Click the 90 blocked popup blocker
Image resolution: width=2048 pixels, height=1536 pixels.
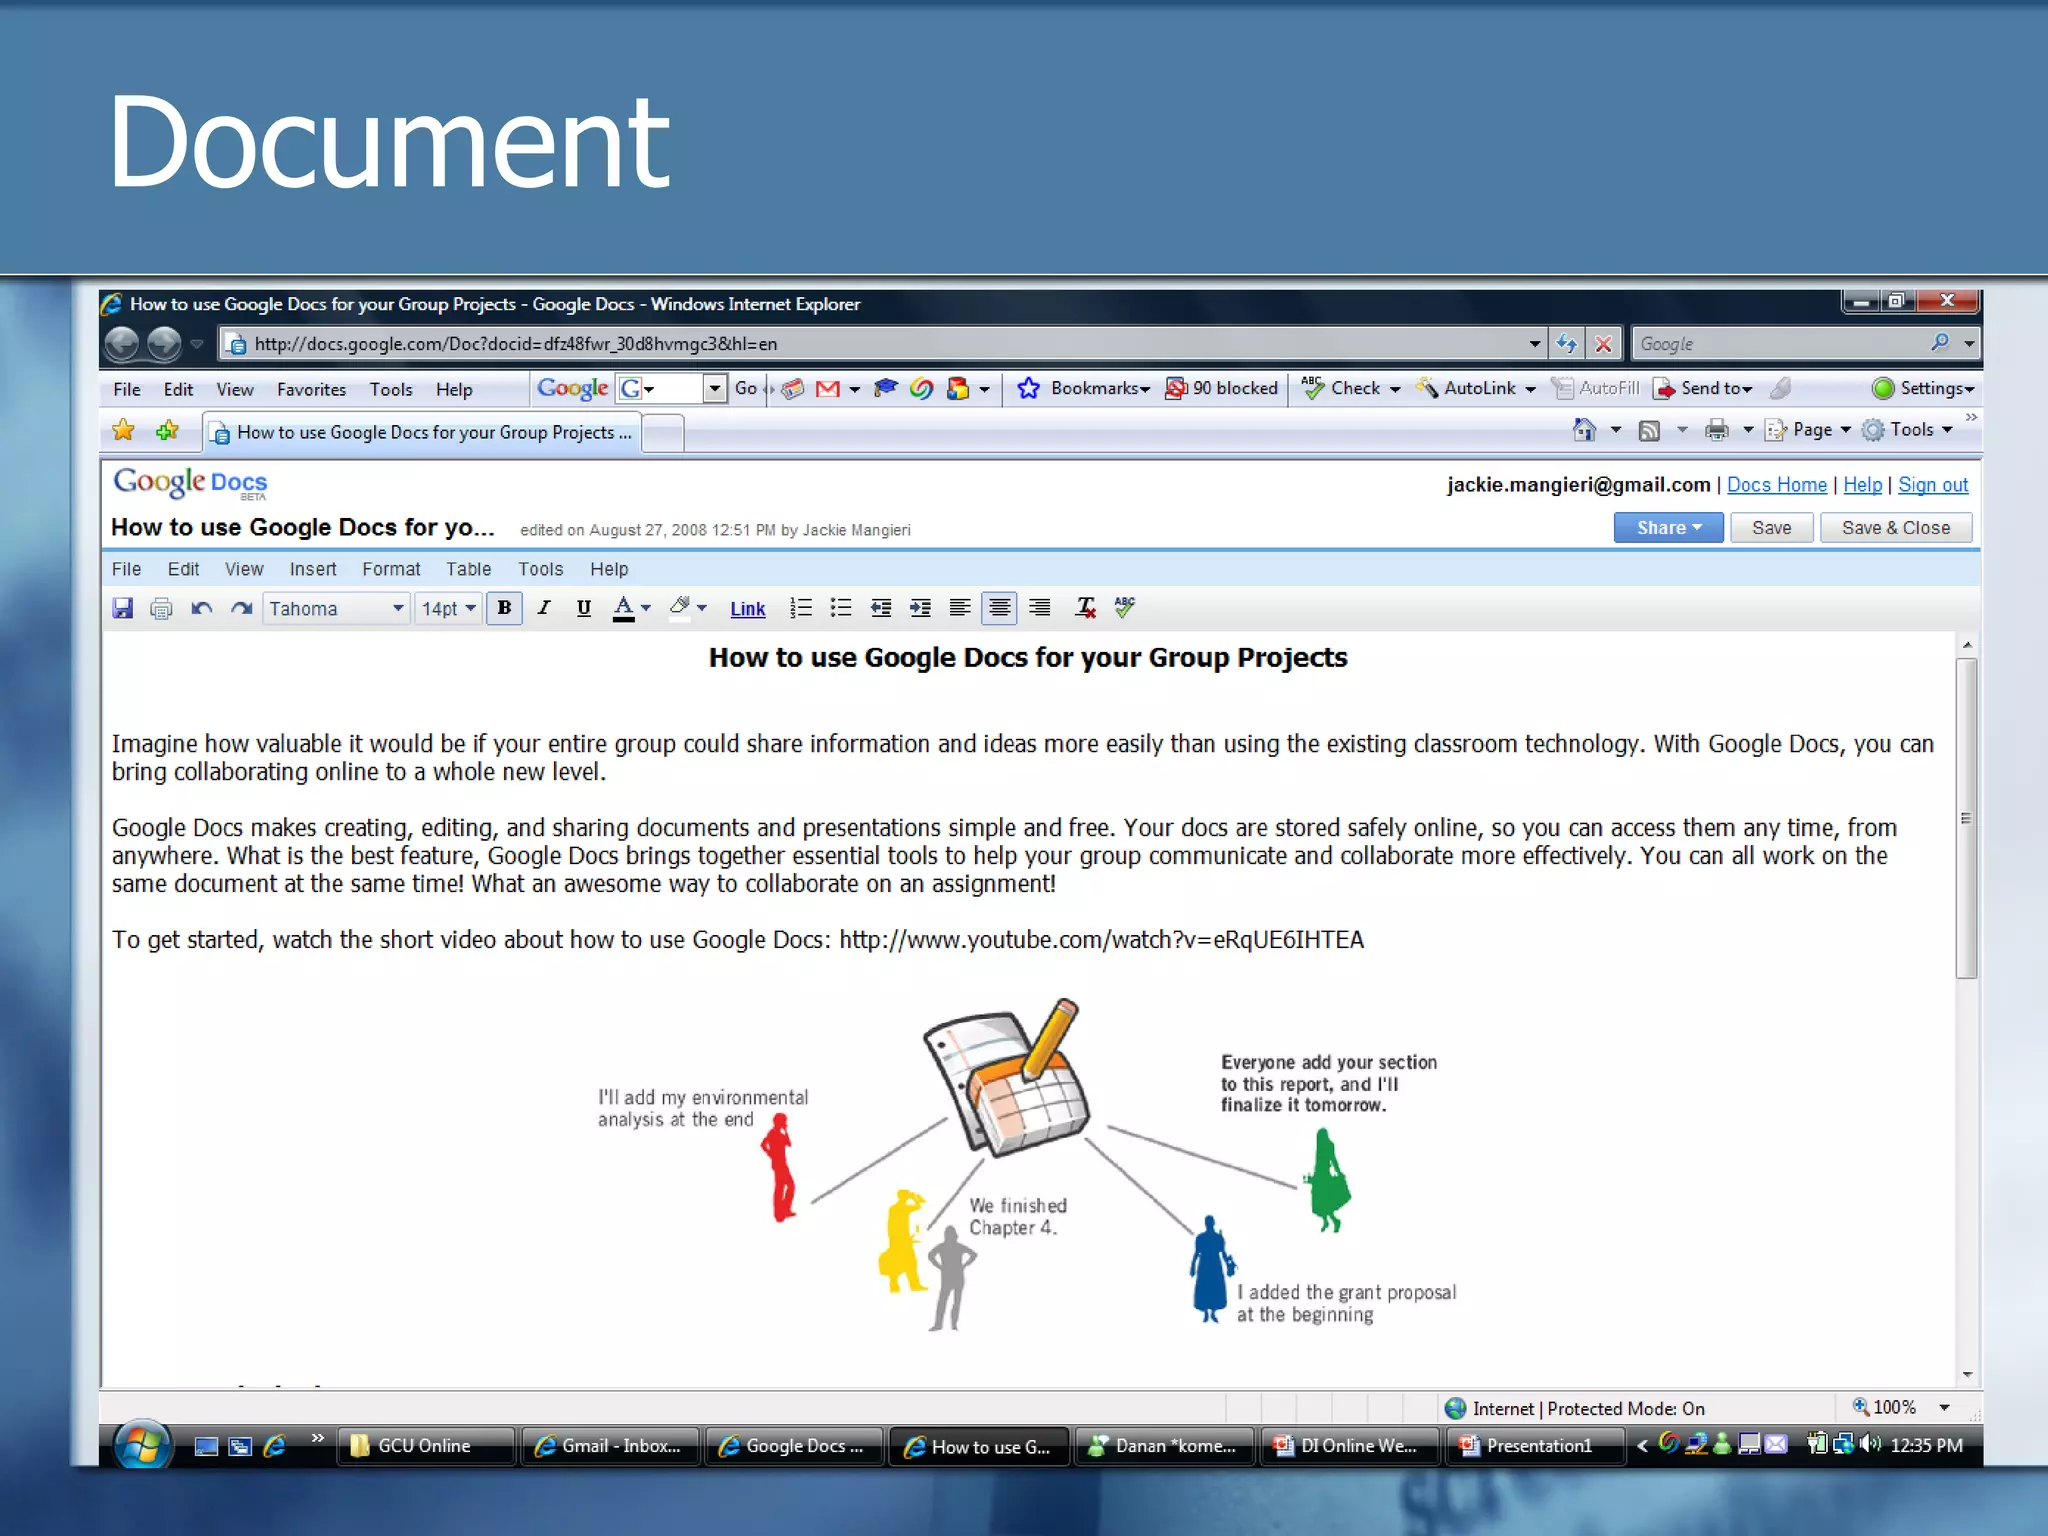pyautogui.click(x=1221, y=388)
